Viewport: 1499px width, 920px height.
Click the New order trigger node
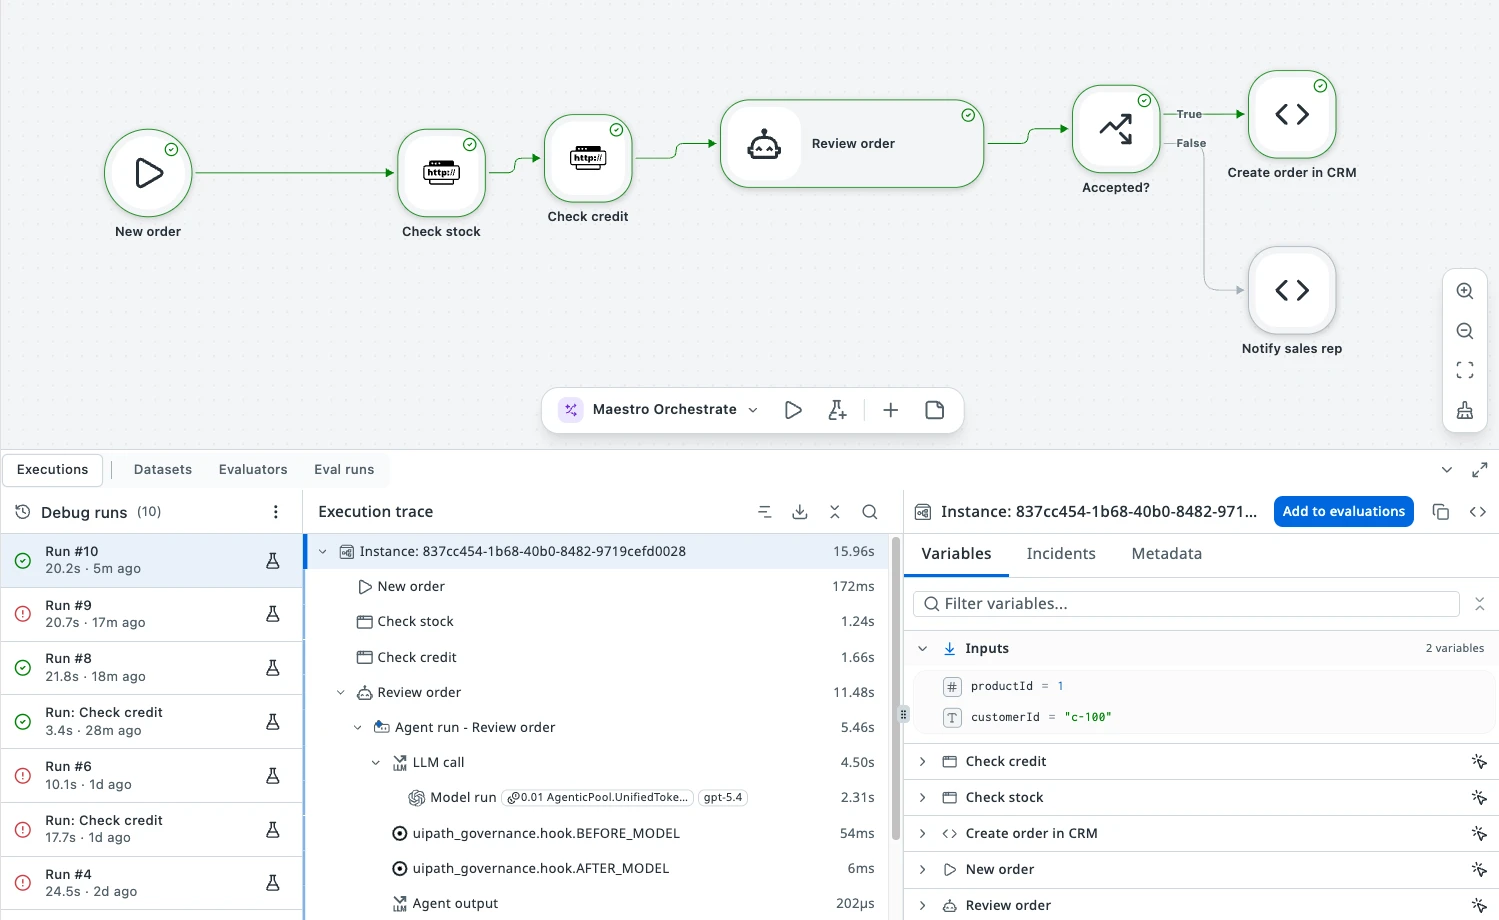(x=148, y=173)
